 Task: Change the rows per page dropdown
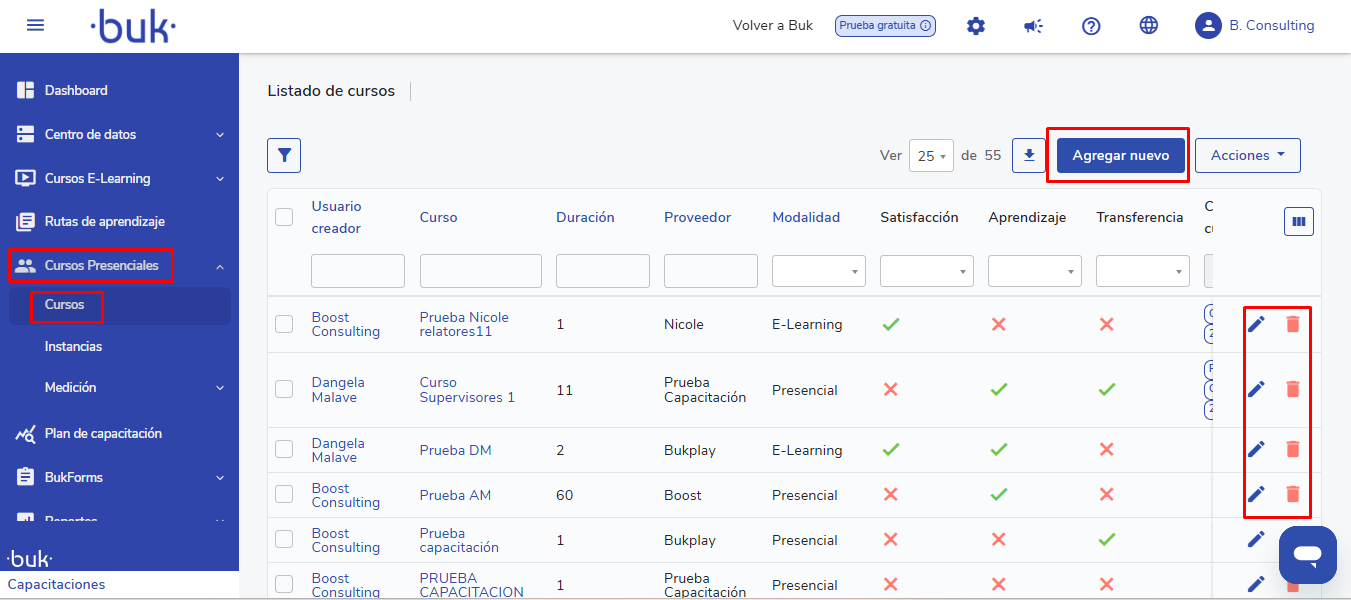pos(930,156)
